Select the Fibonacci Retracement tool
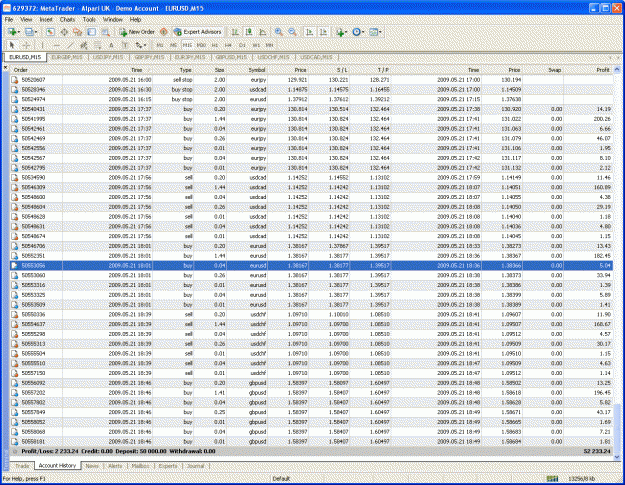 [x=98, y=45]
